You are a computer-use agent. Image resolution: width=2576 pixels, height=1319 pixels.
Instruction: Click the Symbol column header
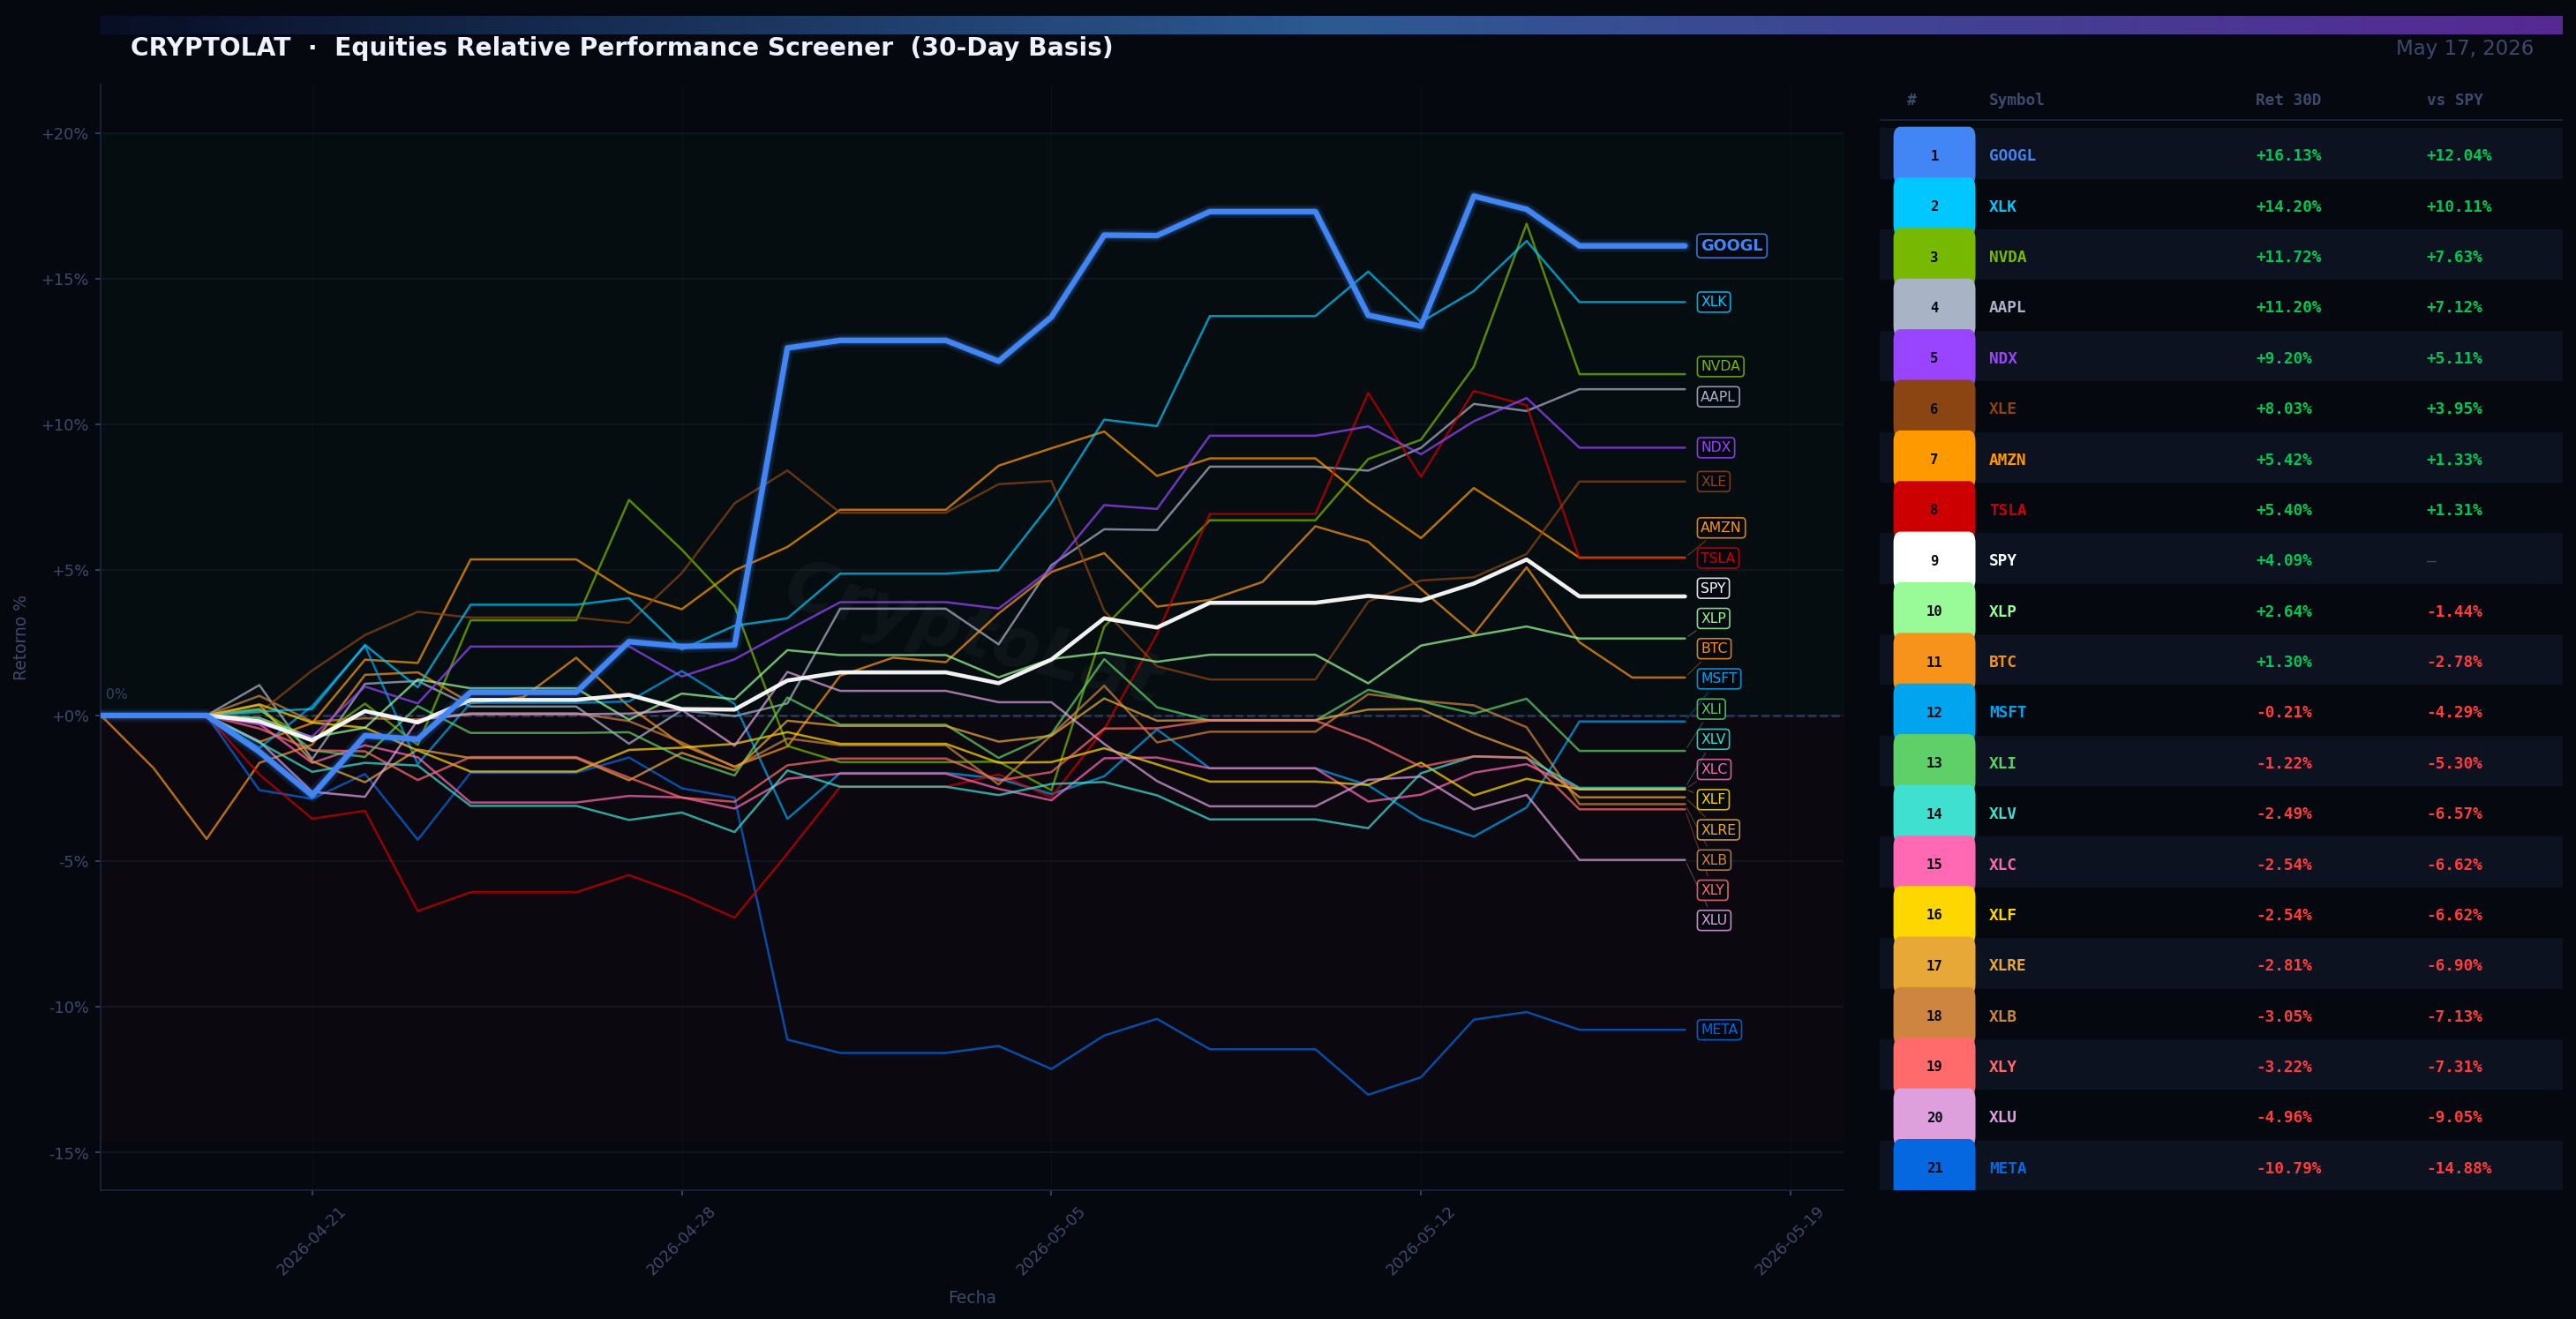point(2016,100)
